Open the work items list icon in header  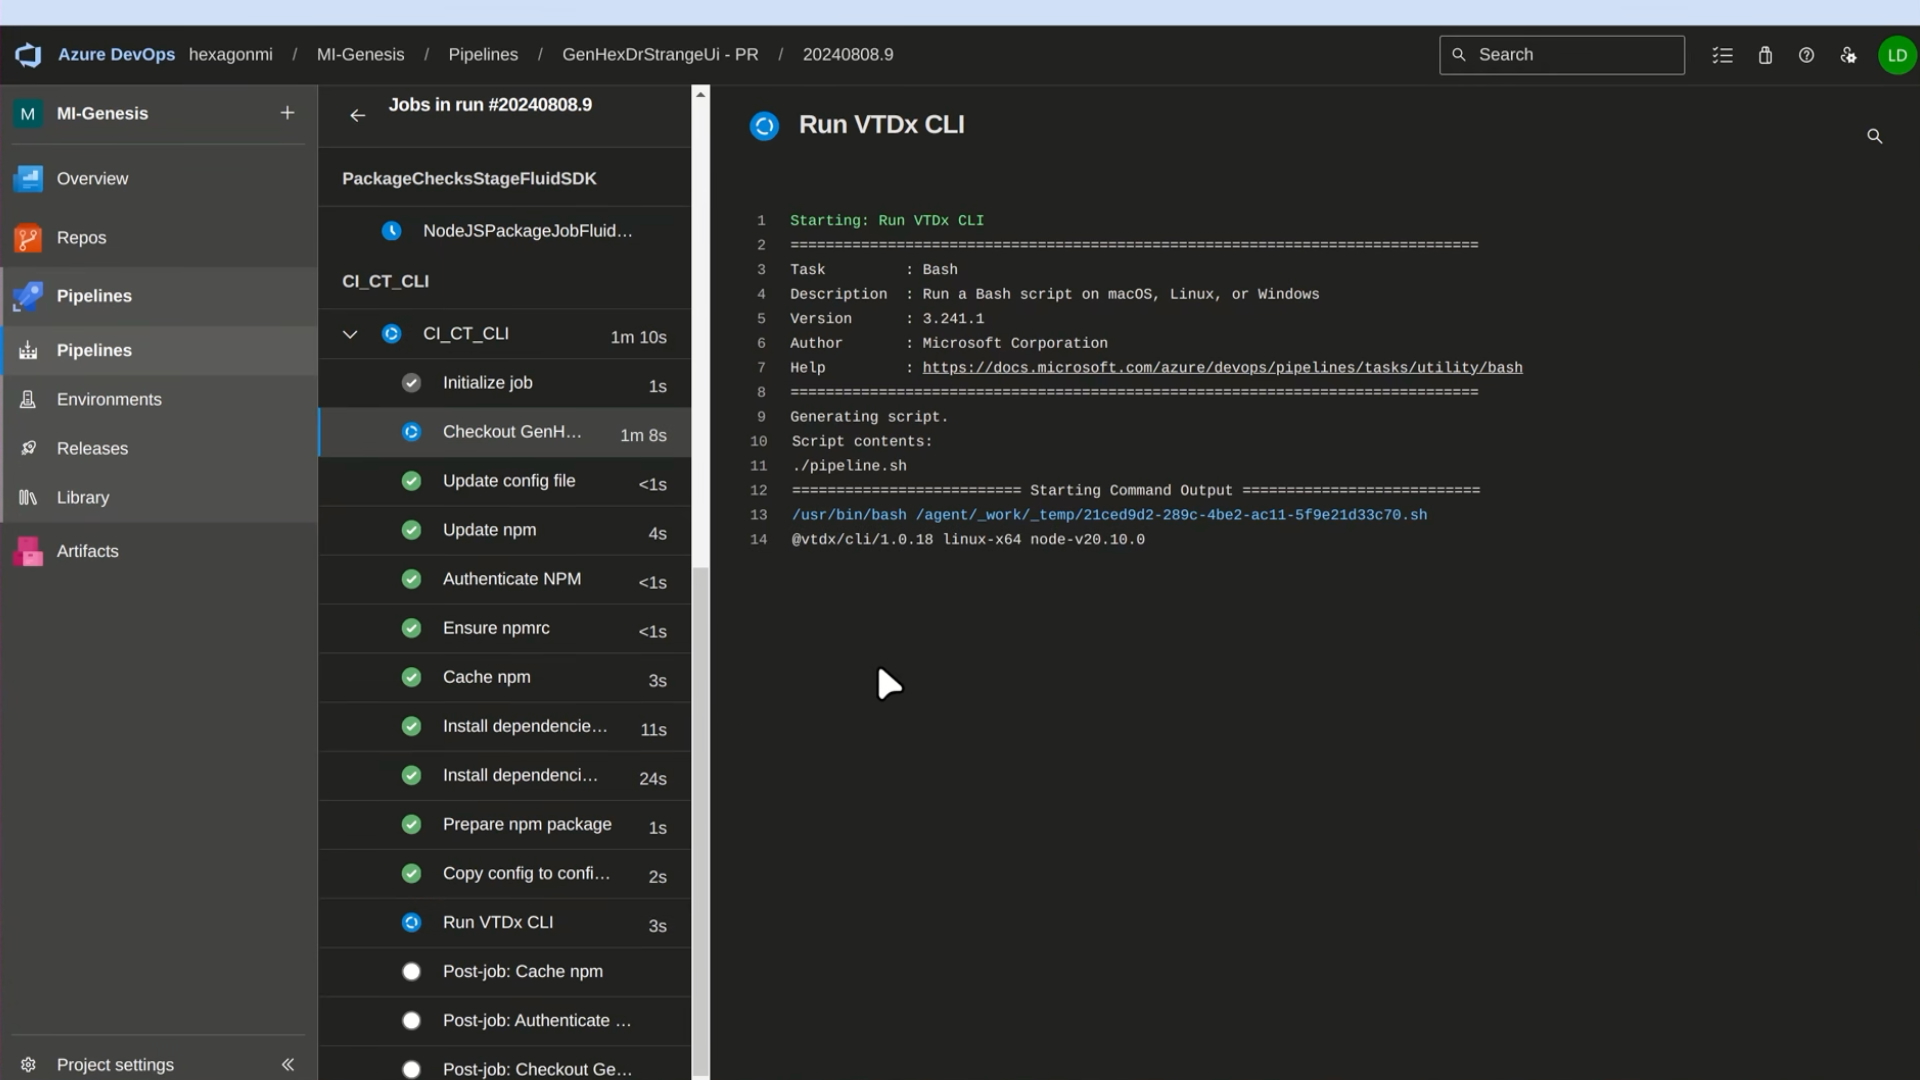pyautogui.click(x=1722, y=55)
